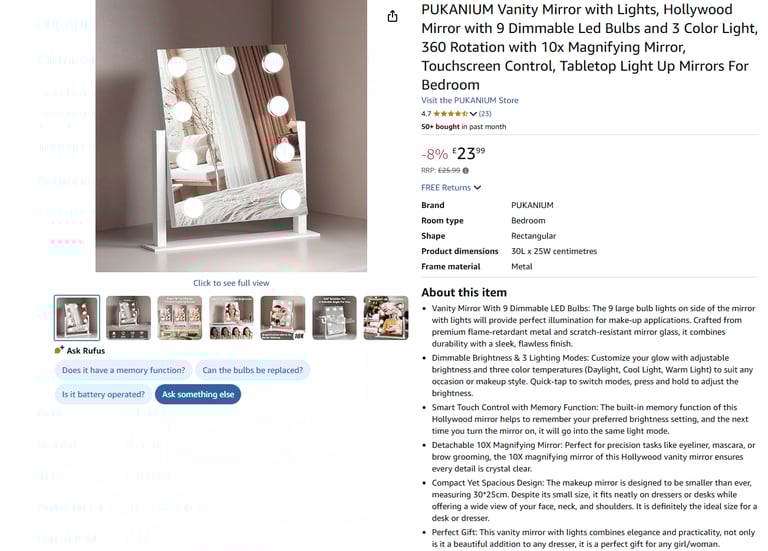Select the second thumbnail with control panel

tap(128, 318)
